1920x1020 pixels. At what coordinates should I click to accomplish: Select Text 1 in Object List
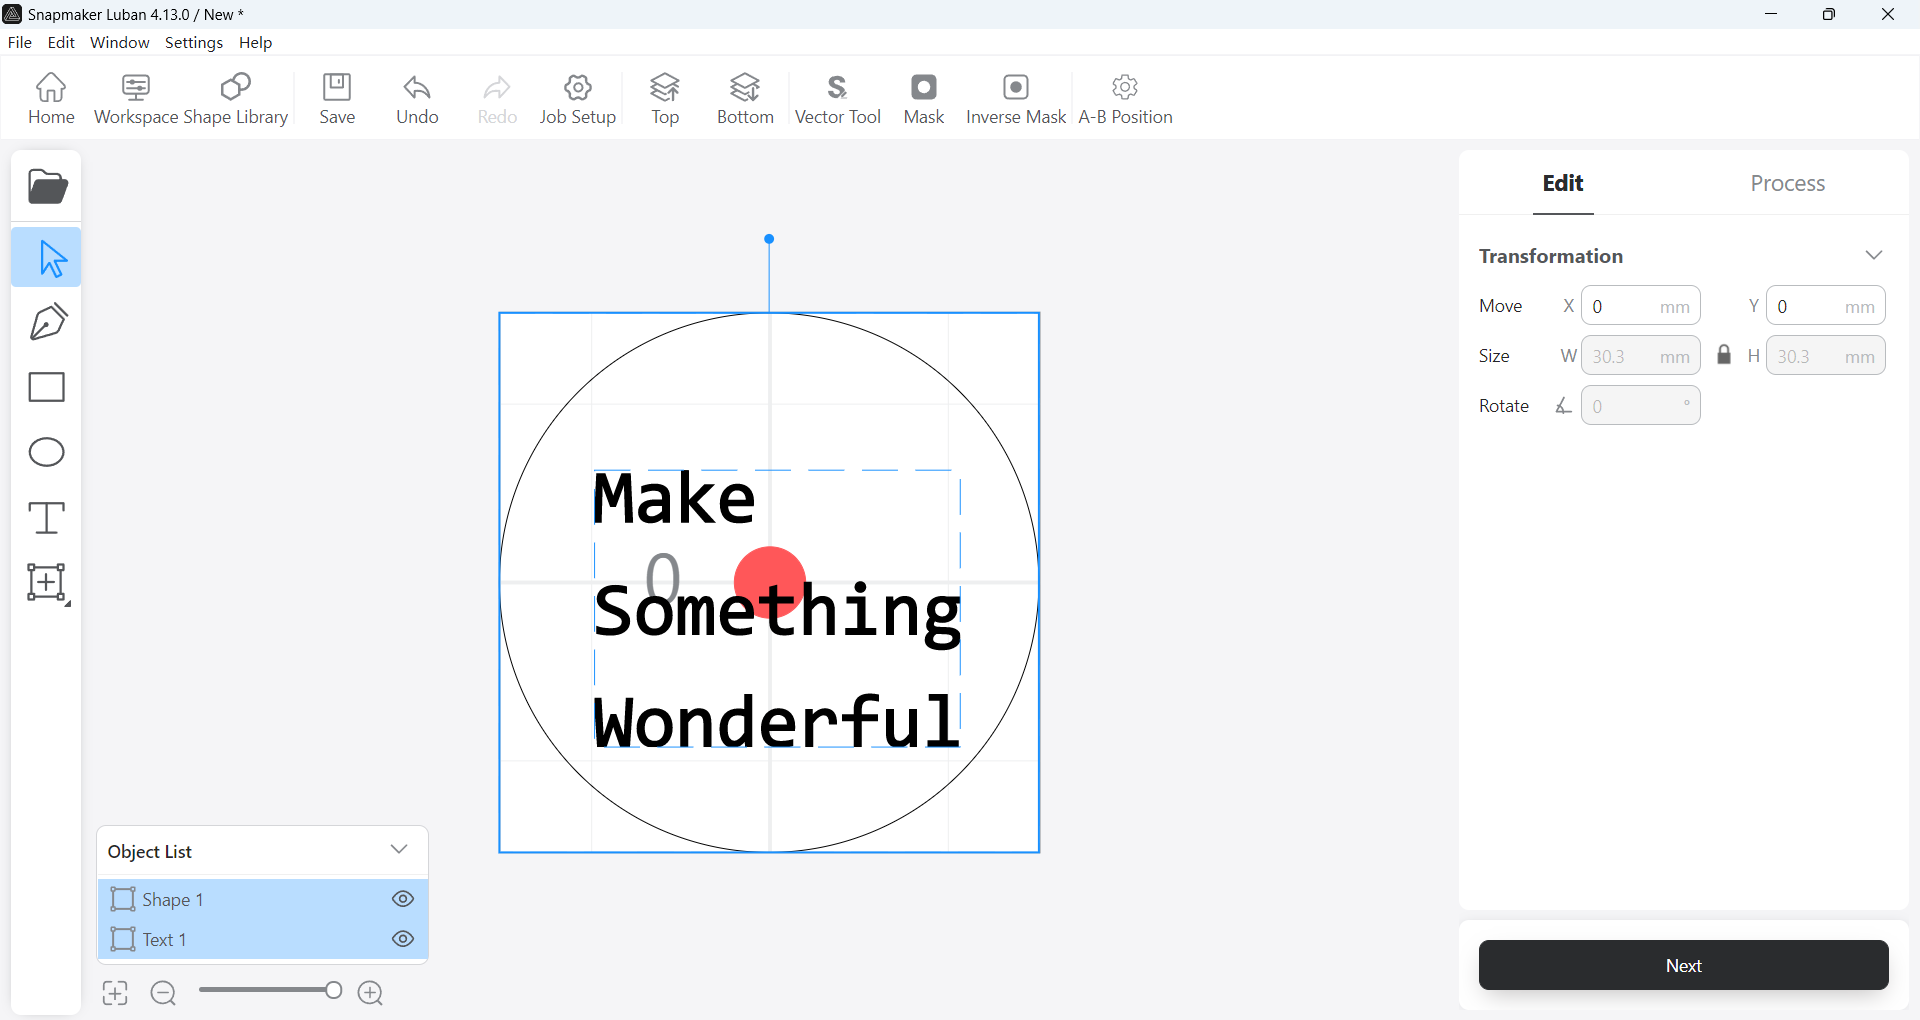click(263, 939)
